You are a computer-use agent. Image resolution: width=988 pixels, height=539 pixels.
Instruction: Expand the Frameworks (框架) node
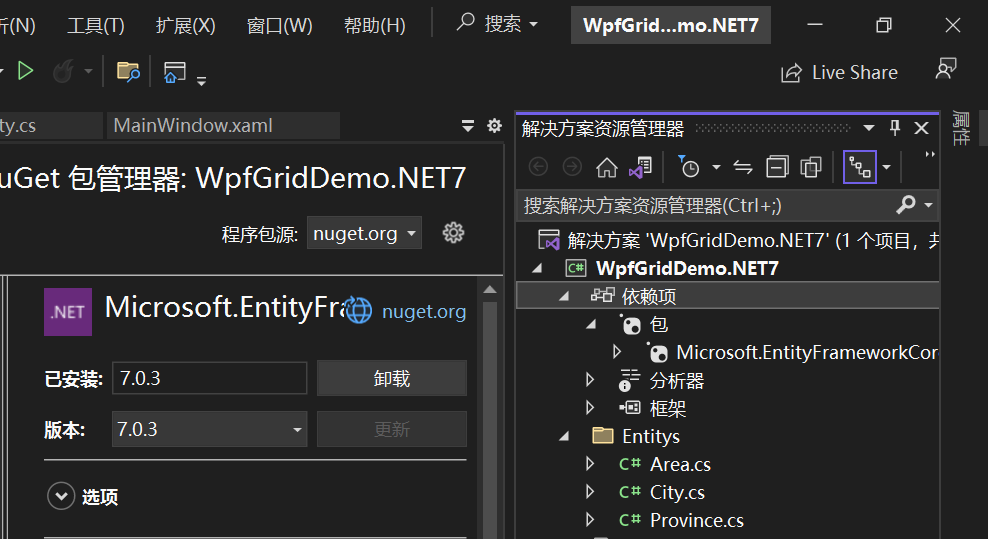tap(590, 407)
